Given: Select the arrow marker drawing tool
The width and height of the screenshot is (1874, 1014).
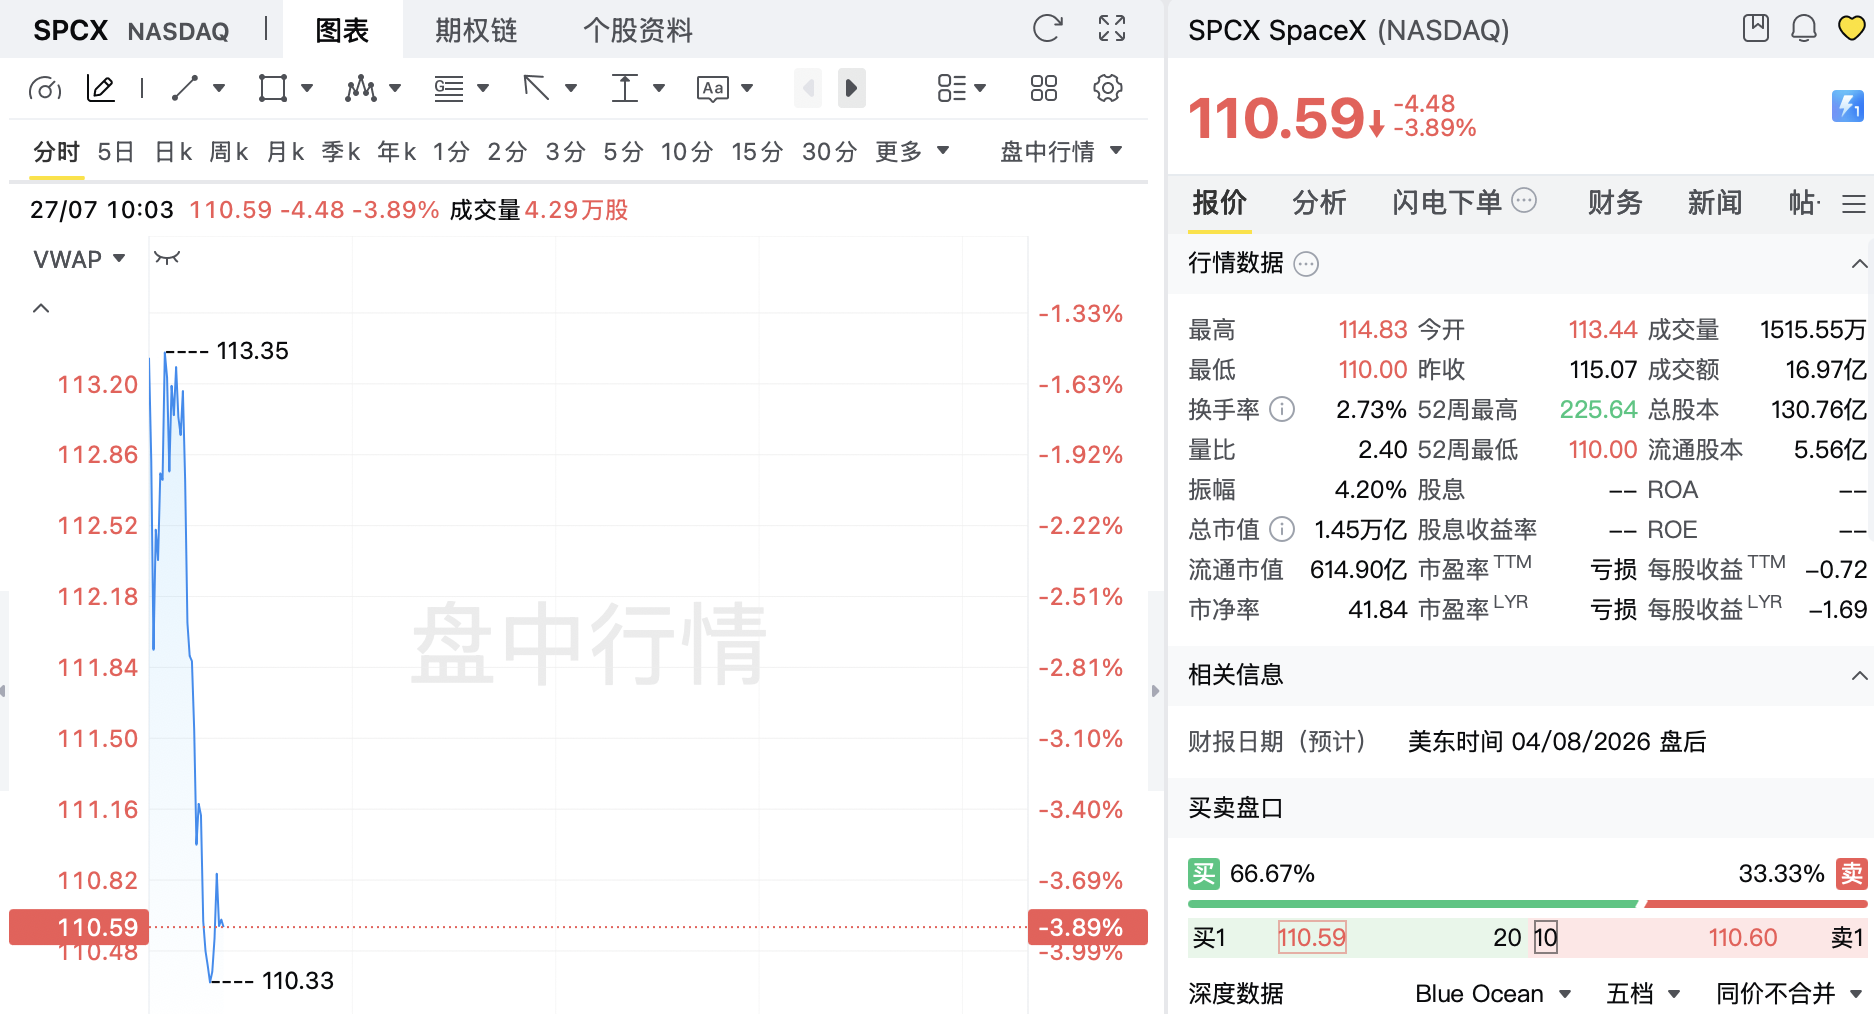Looking at the screenshot, I should click(x=537, y=88).
